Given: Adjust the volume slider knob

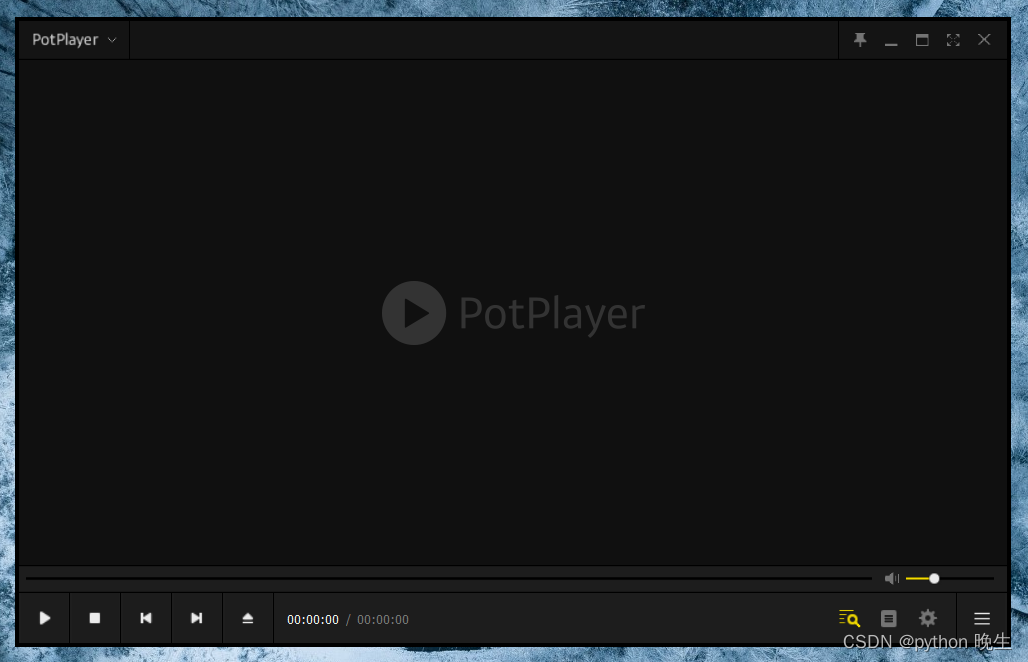Looking at the screenshot, I should pos(934,578).
